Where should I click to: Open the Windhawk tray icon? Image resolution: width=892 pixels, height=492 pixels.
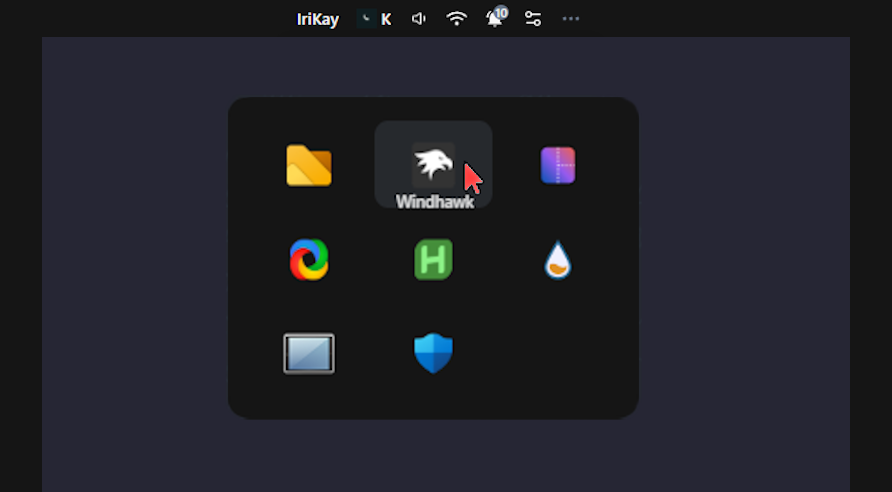click(433, 164)
